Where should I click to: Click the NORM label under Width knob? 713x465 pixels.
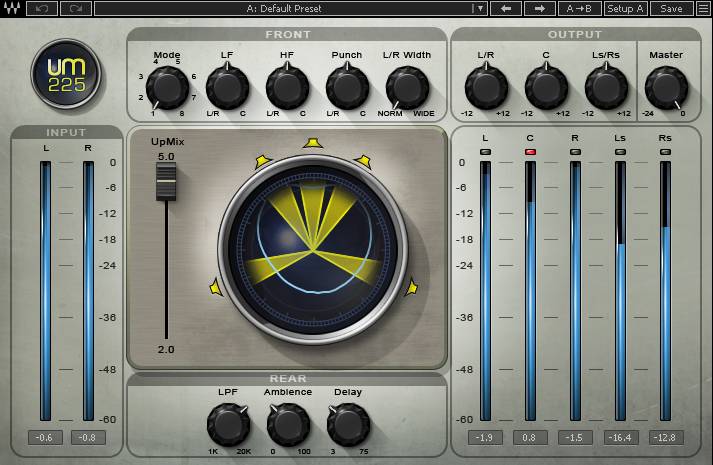pyautogui.click(x=390, y=114)
